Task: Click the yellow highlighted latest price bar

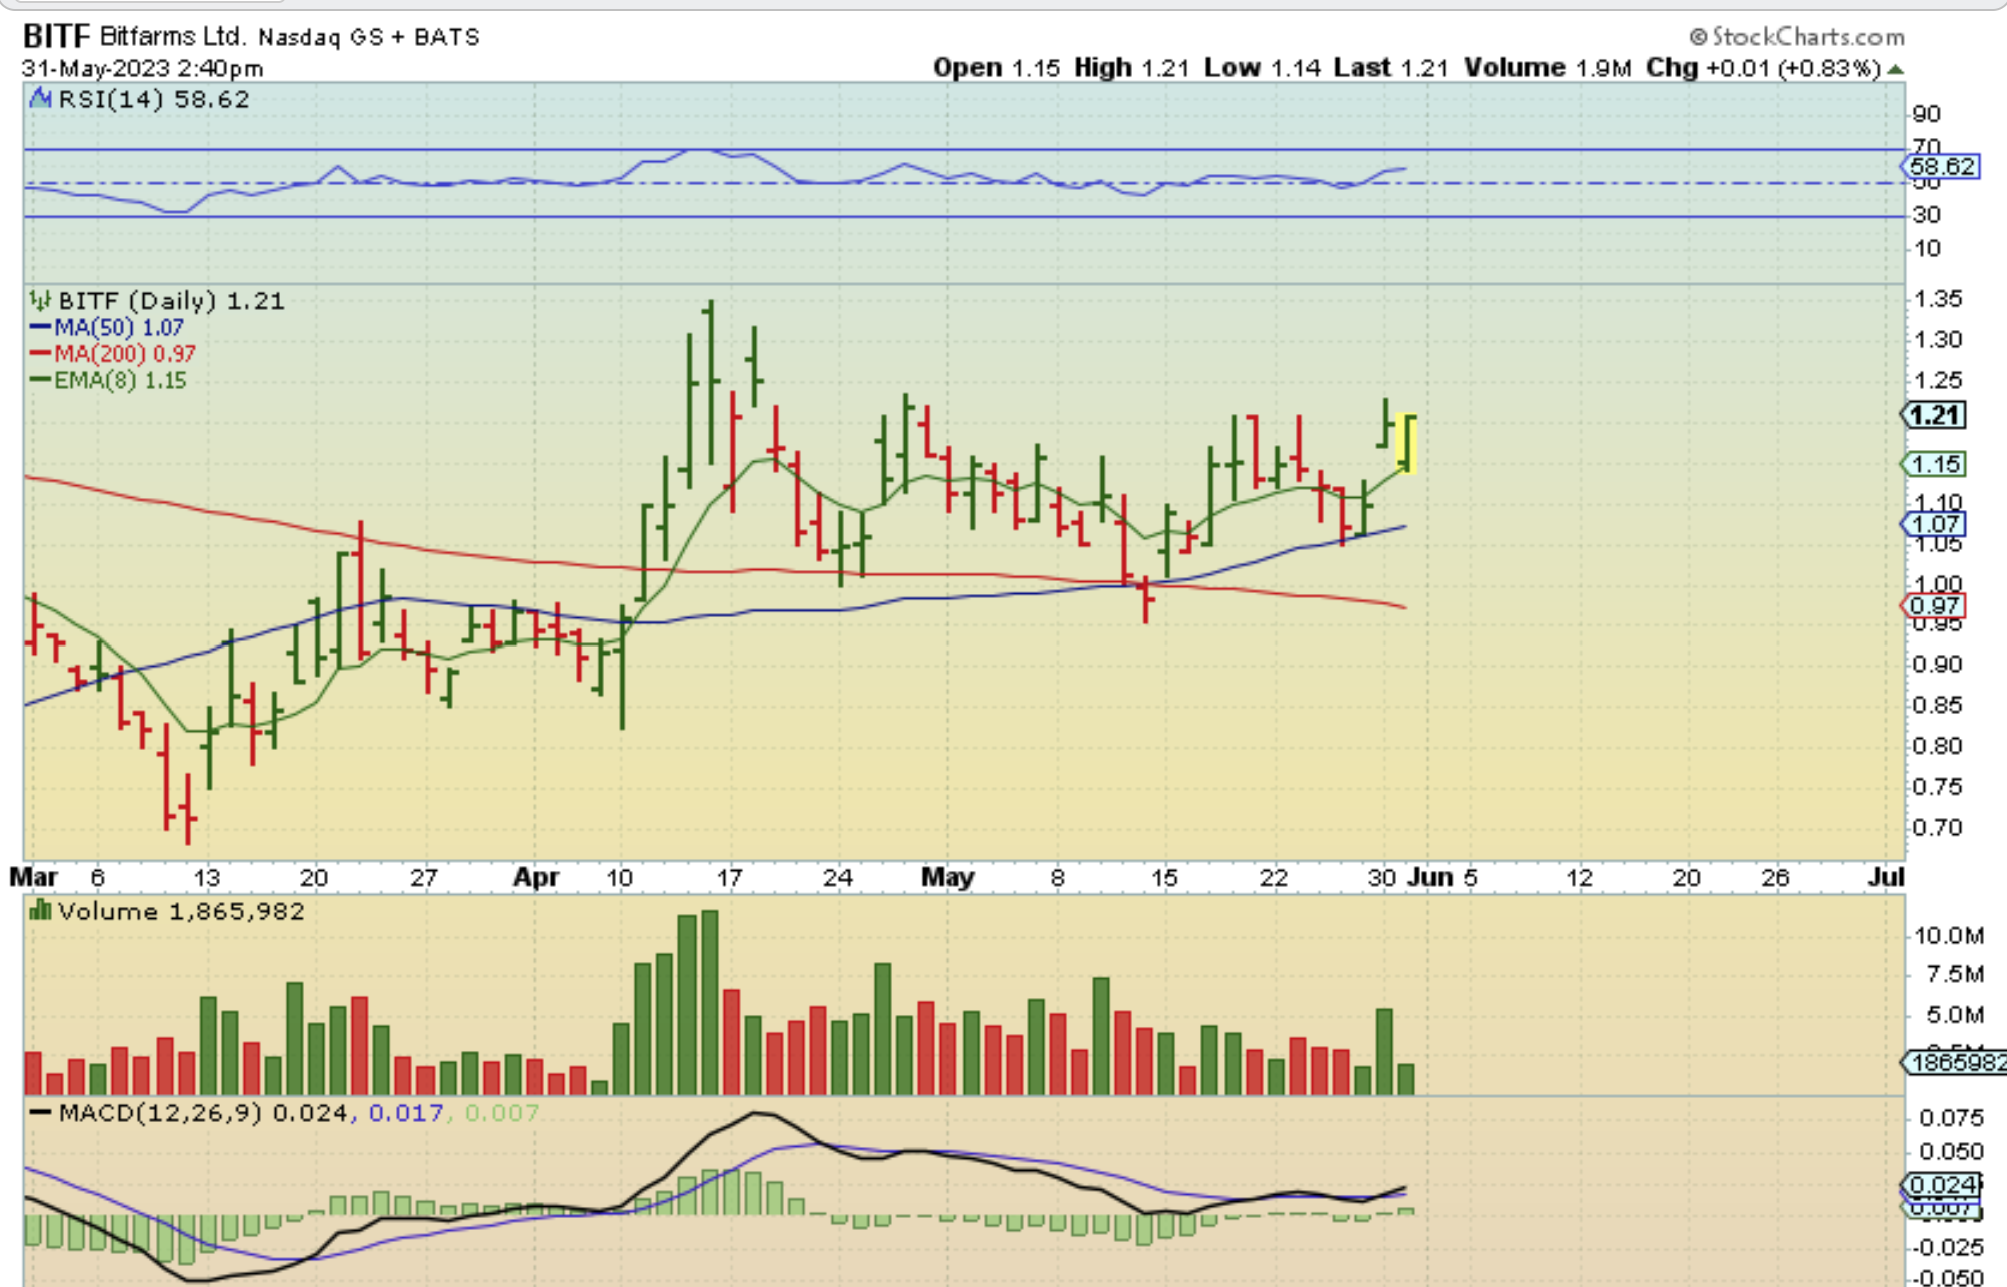Action: [x=1407, y=443]
